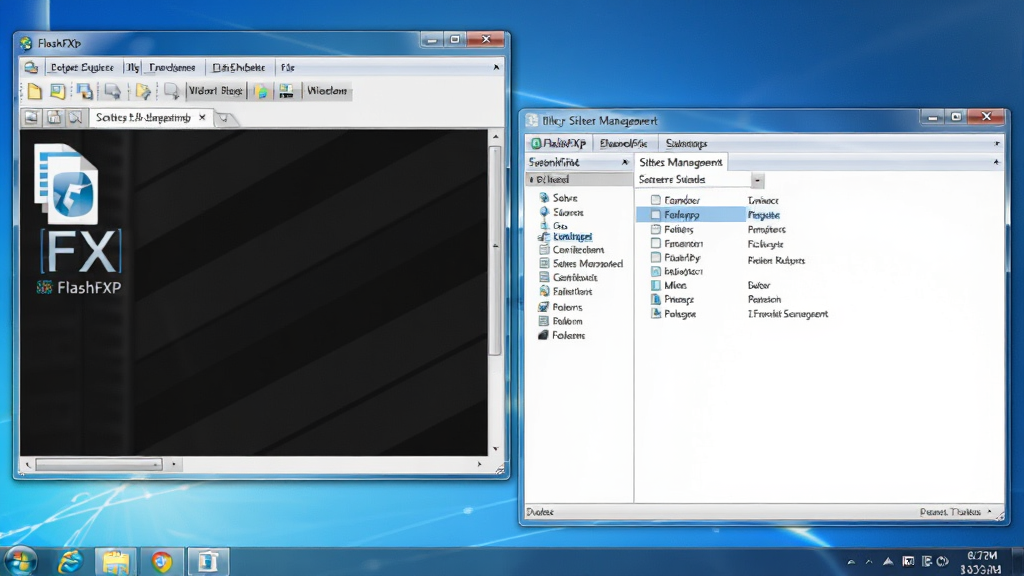The width and height of the screenshot is (1024, 576).
Task: Click the black folder icon at bottom of tree
Action: click(x=543, y=335)
